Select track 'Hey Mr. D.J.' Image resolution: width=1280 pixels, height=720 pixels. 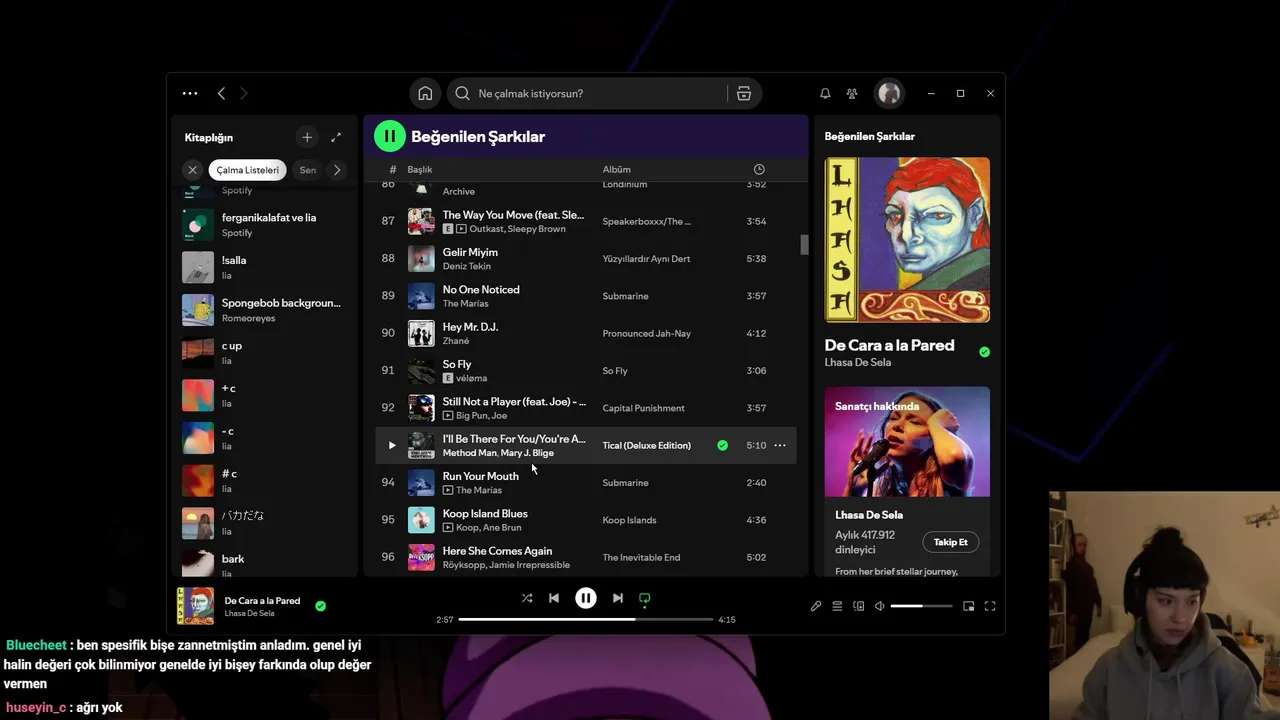point(470,327)
